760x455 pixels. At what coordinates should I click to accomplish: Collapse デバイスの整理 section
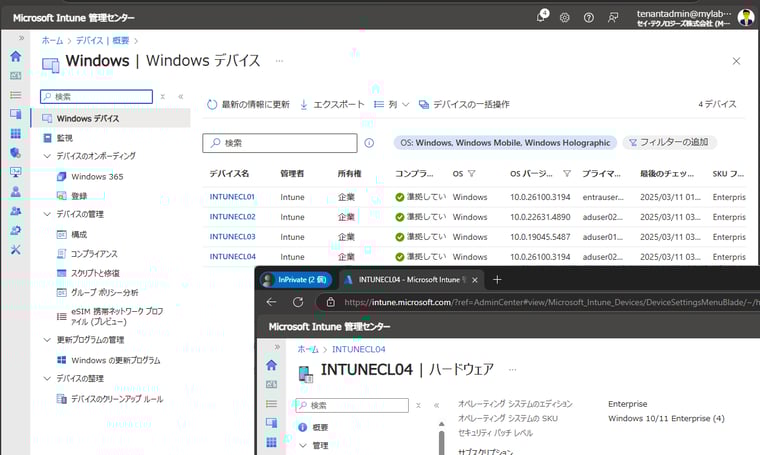(47, 378)
